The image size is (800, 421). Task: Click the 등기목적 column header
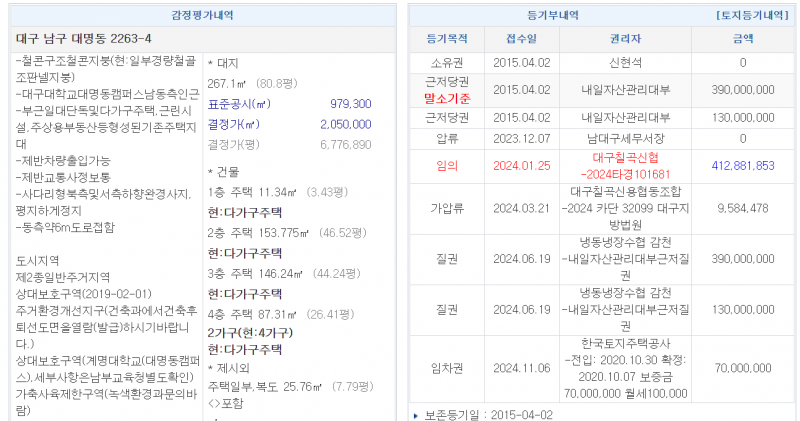tap(446, 39)
